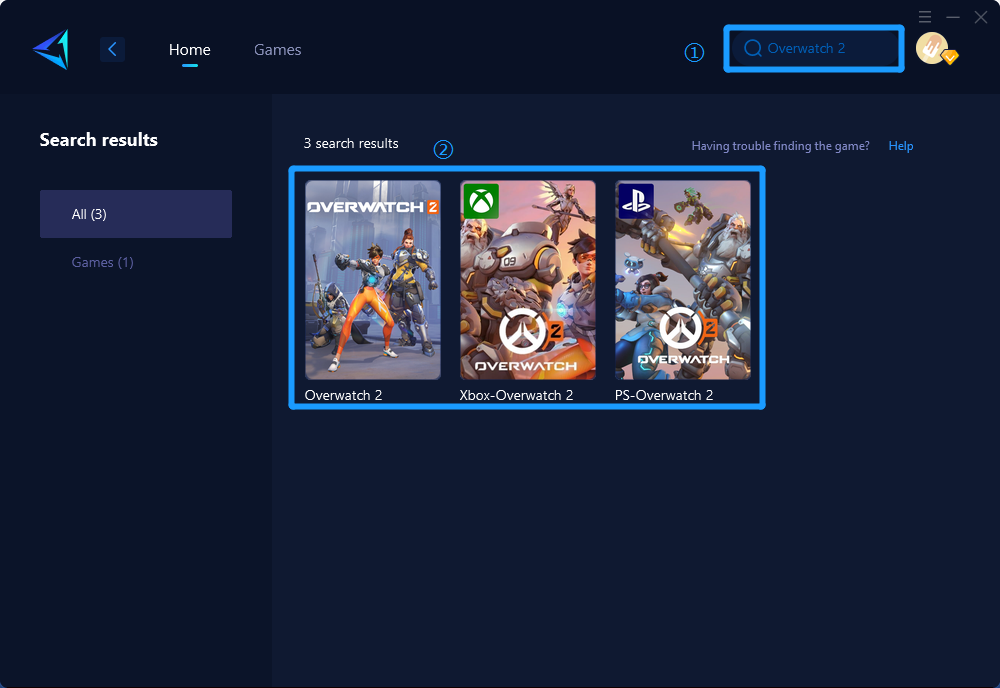Click the "PS-Overwatch 2" title text
Viewport: 1000px width, 688px height.
pyautogui.click(x=664, y=395)
